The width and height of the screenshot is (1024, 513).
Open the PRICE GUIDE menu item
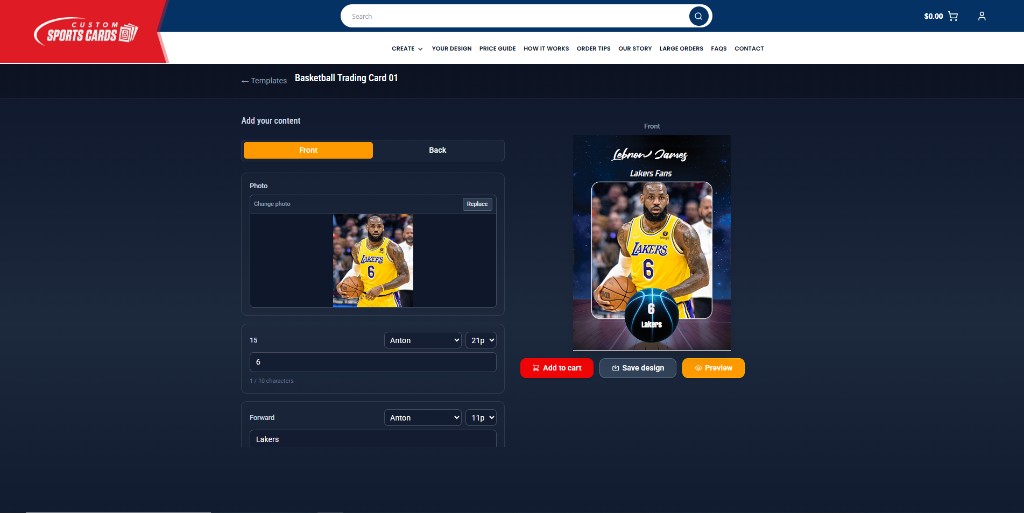[x=498, y=49]
